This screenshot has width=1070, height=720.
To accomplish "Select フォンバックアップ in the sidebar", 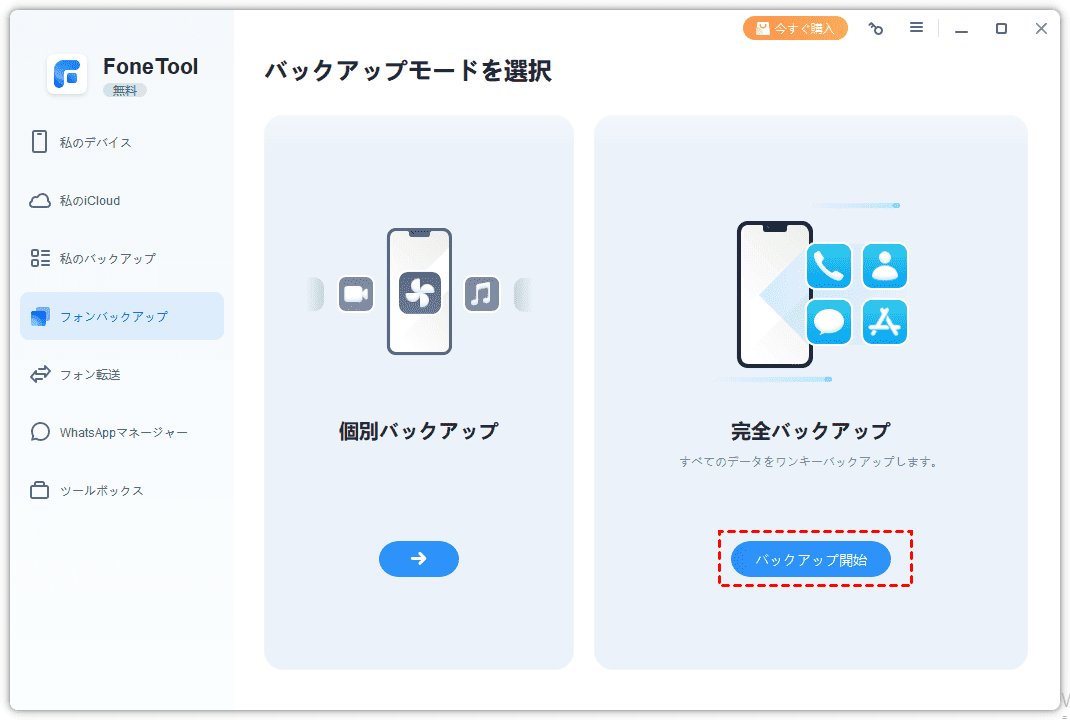I will (121, 316).
